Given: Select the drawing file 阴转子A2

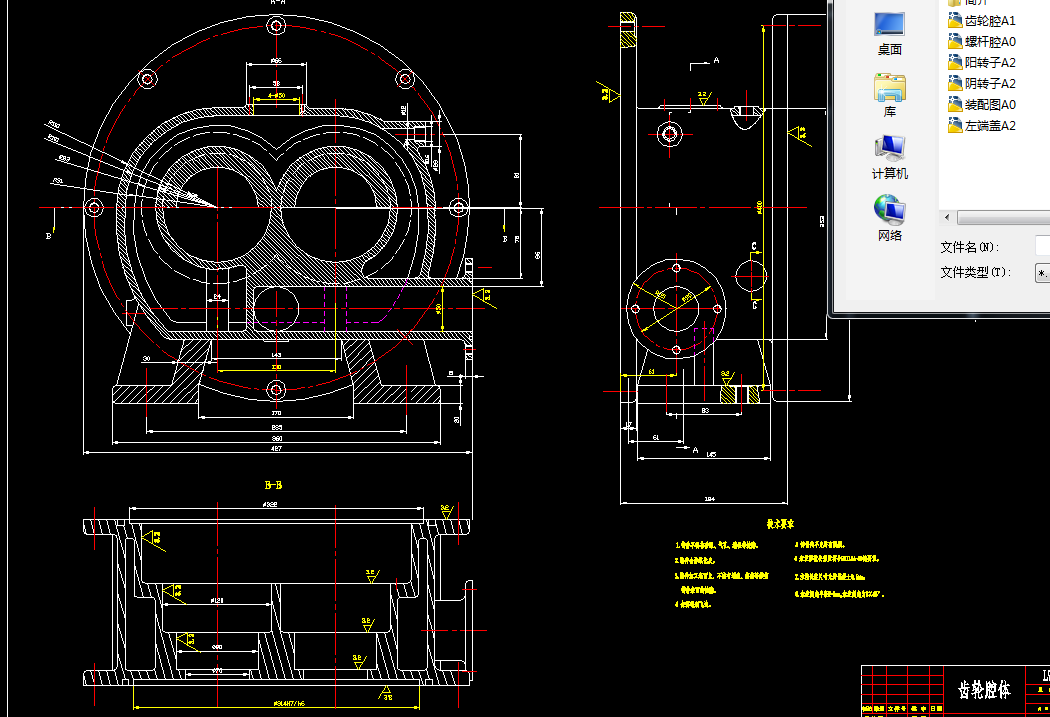Looking at the screenshot, I should coord(982,83).
